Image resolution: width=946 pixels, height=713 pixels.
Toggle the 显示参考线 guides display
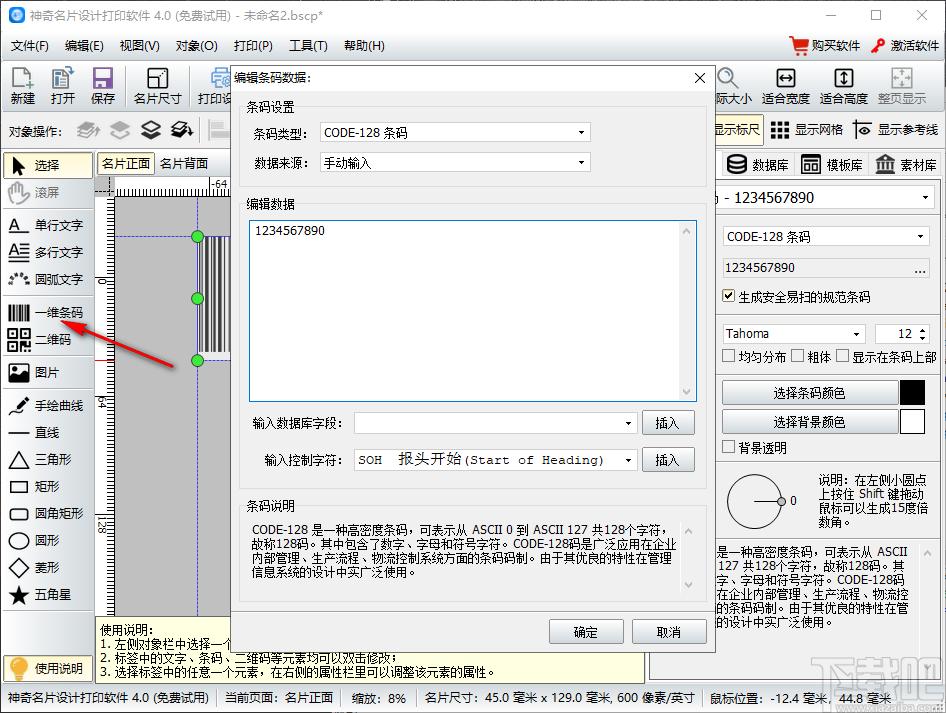[x=896, y=130]
